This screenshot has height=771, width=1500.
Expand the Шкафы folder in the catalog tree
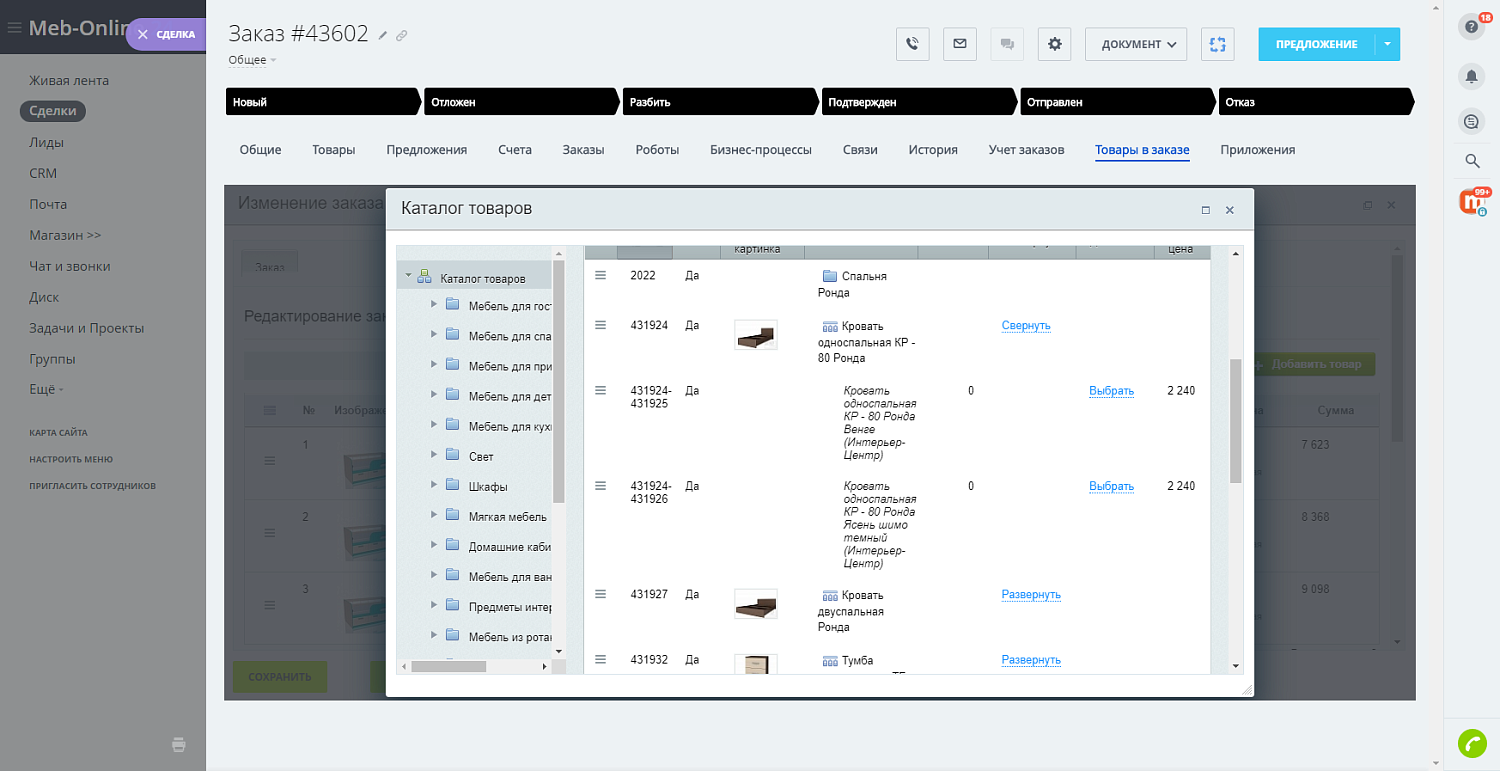434,485
